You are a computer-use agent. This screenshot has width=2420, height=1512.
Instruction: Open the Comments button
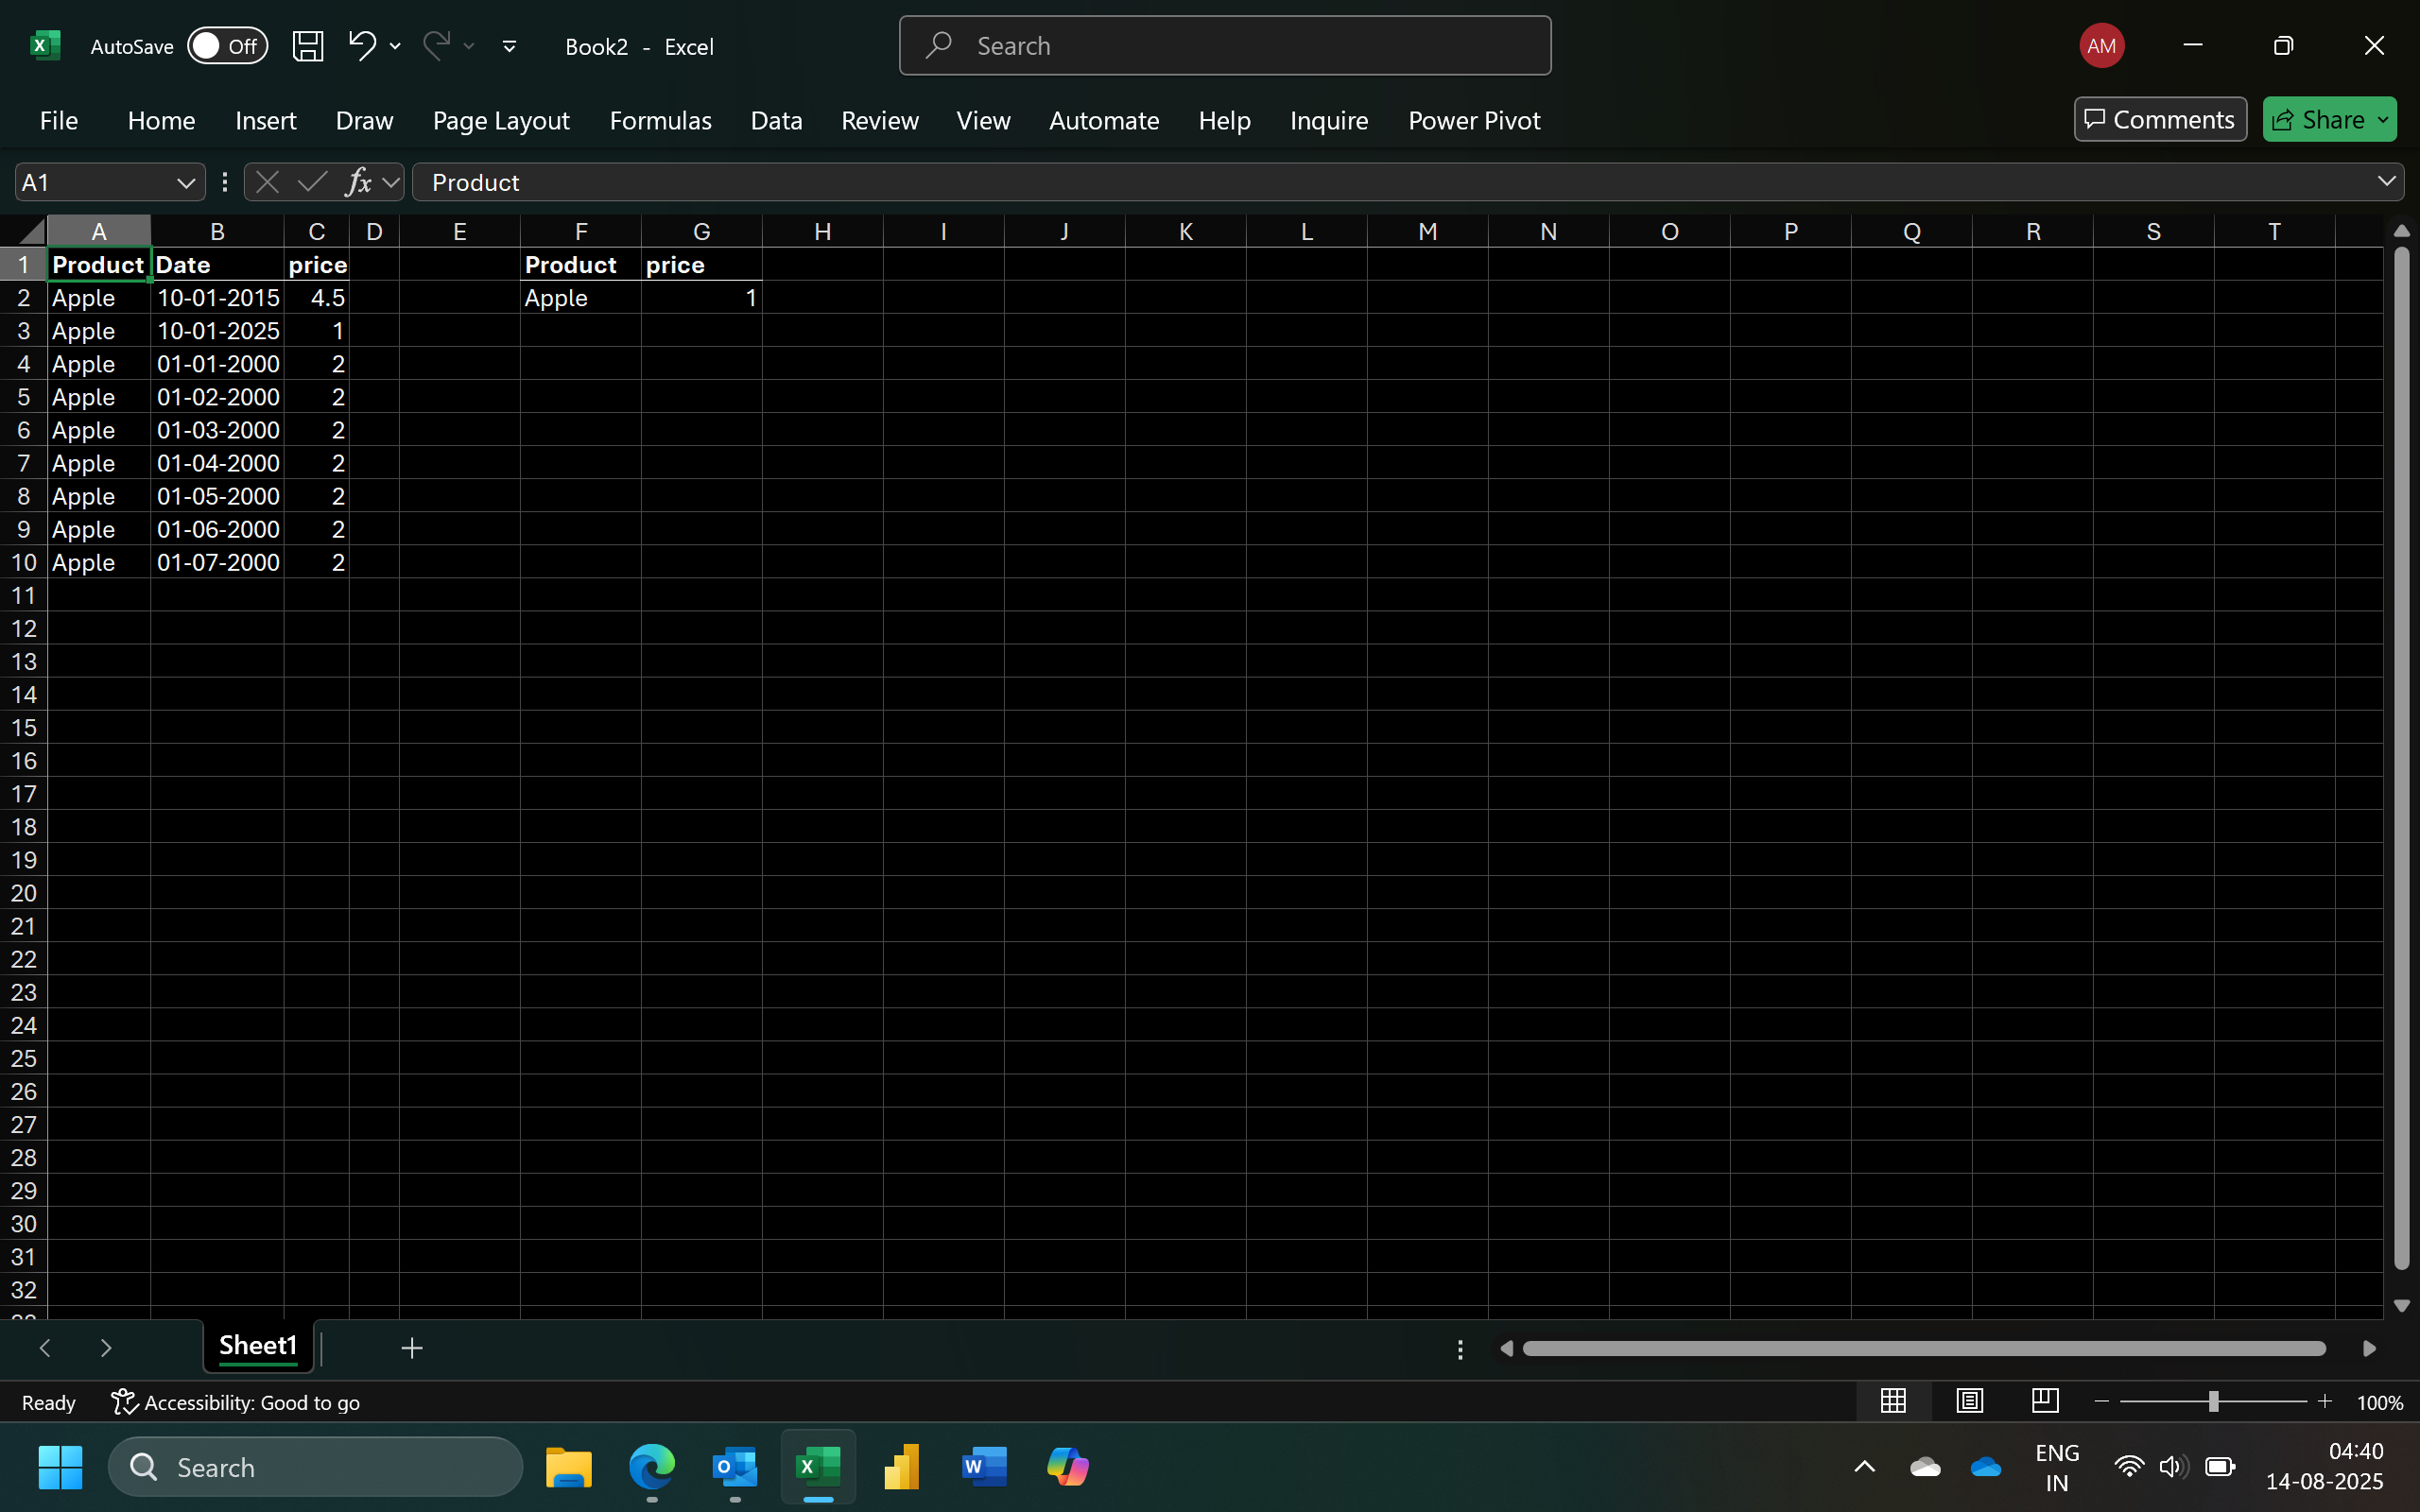[x=2159, y=120]
